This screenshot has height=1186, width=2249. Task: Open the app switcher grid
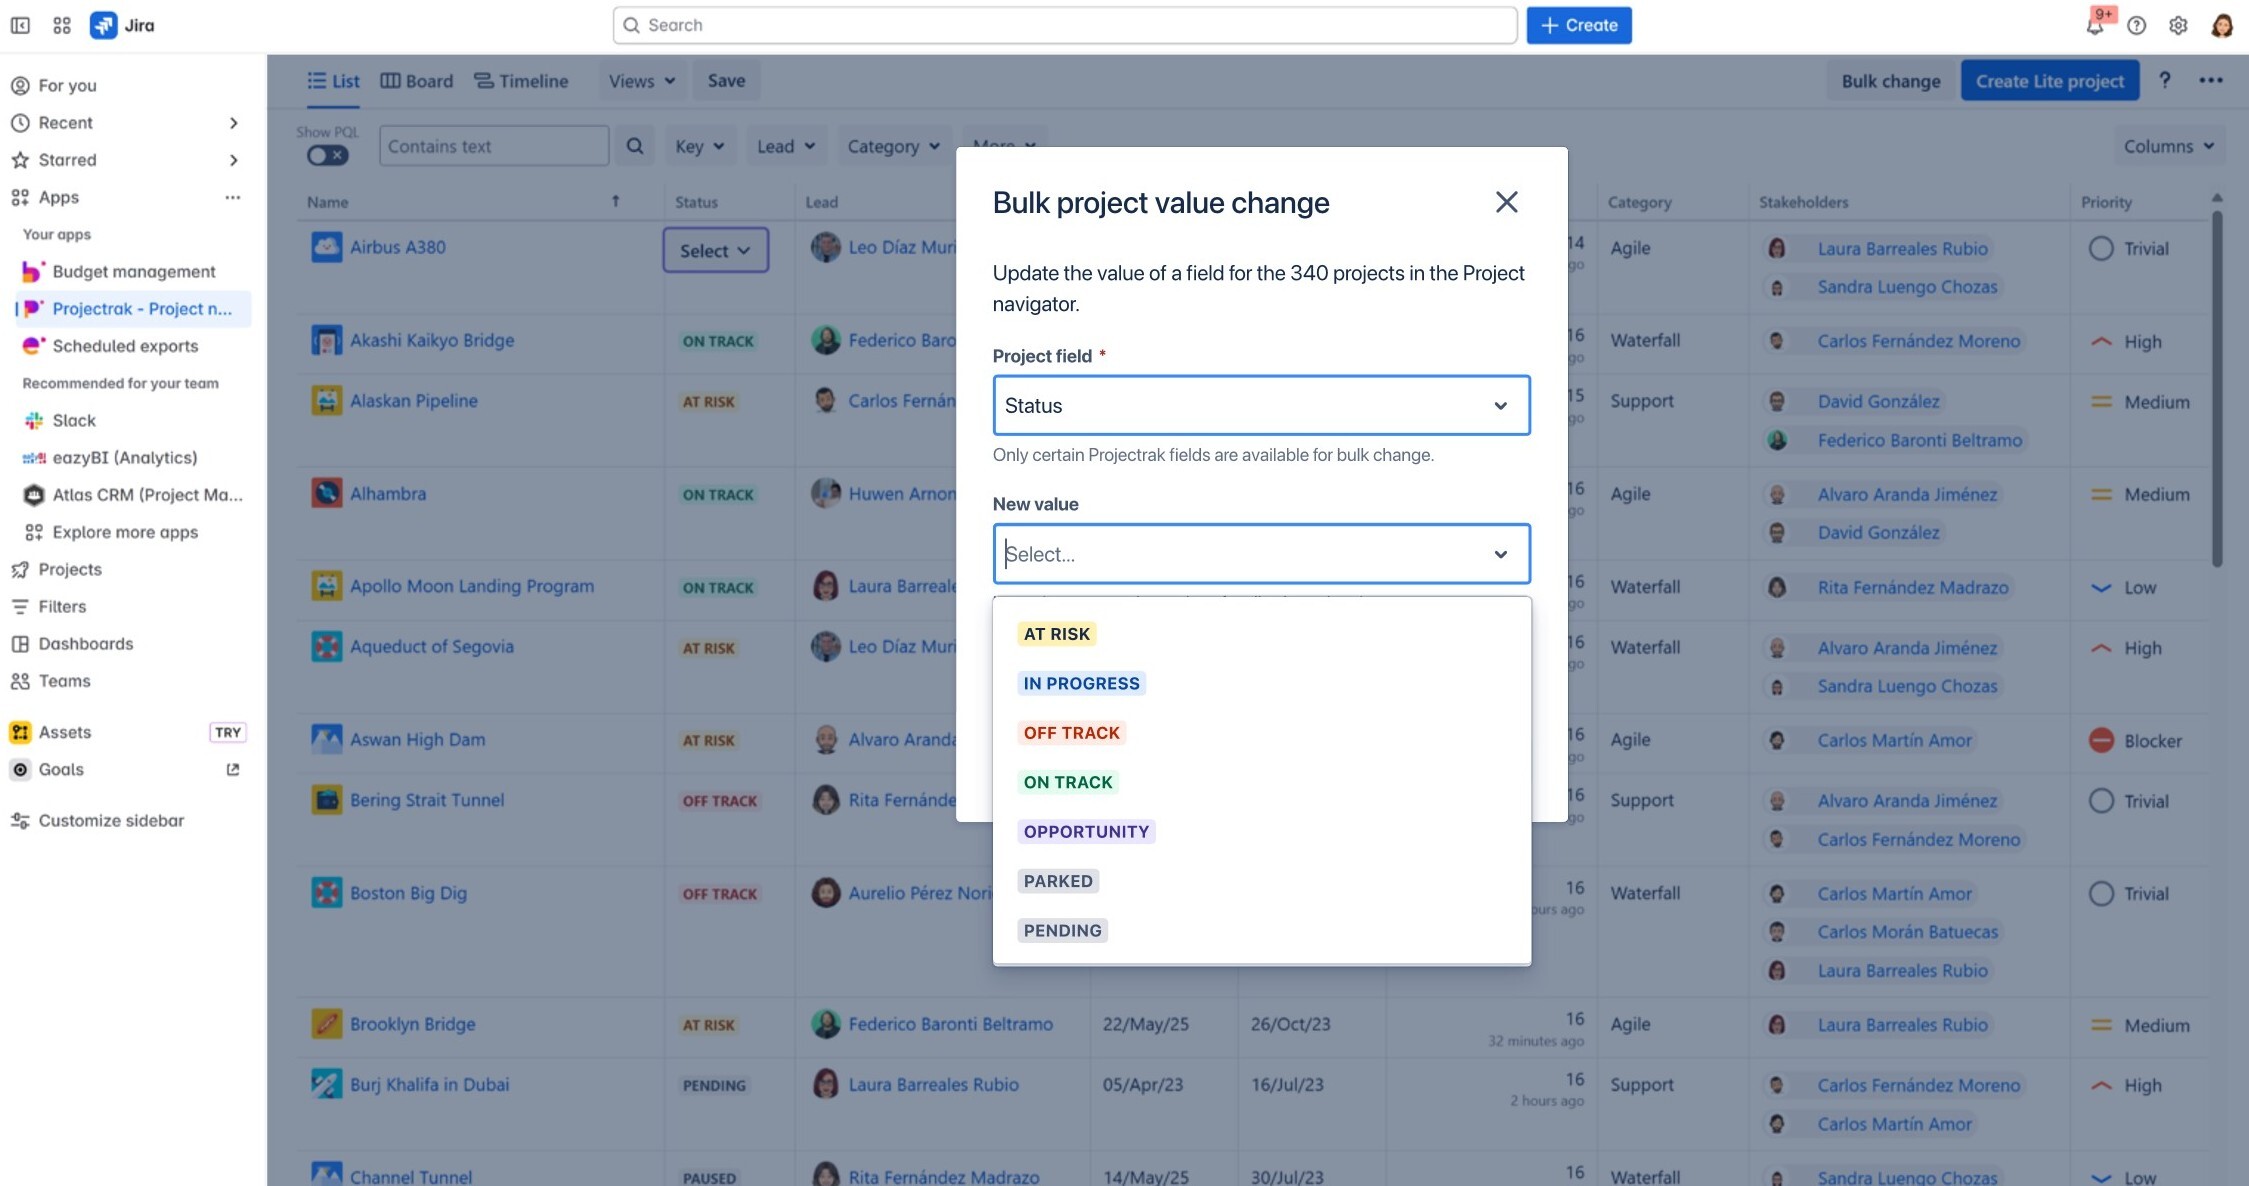tap(61, 24)
